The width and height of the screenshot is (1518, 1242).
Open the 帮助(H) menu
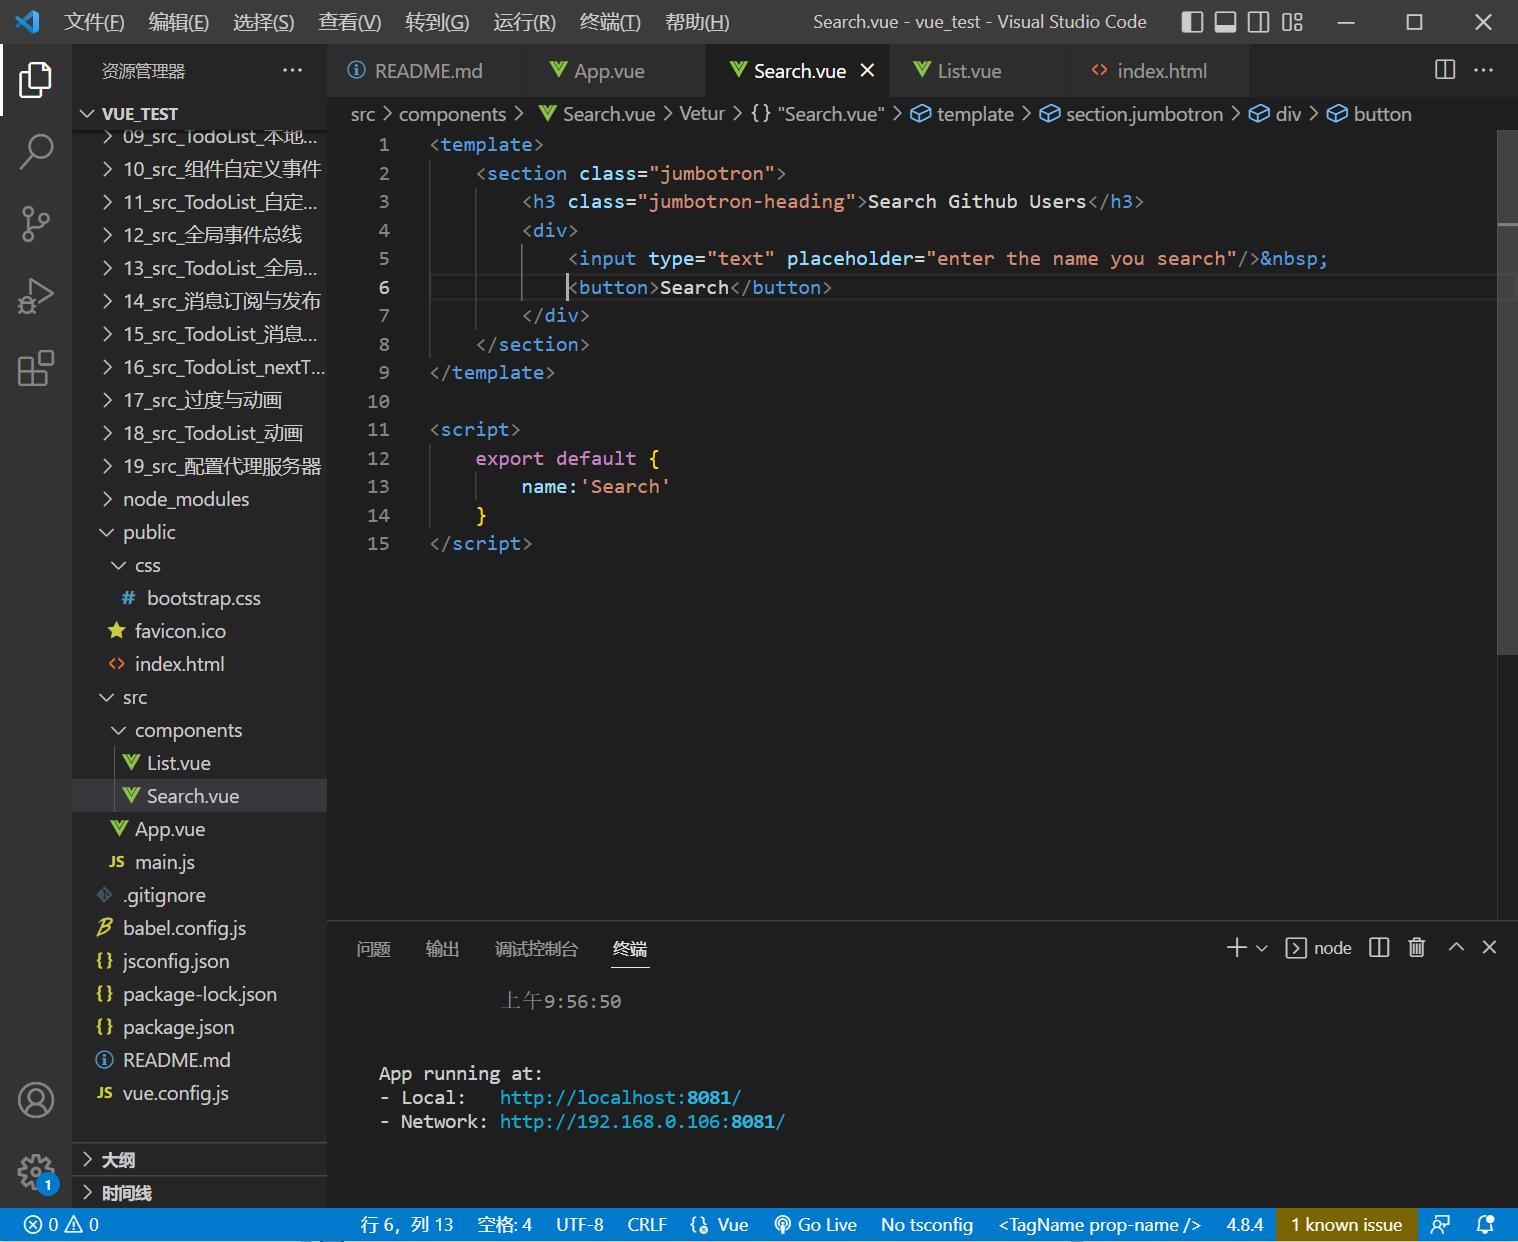(x=697, y=22)
